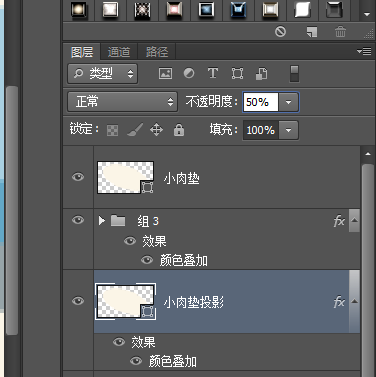Select the 组 3 group name

148,221
